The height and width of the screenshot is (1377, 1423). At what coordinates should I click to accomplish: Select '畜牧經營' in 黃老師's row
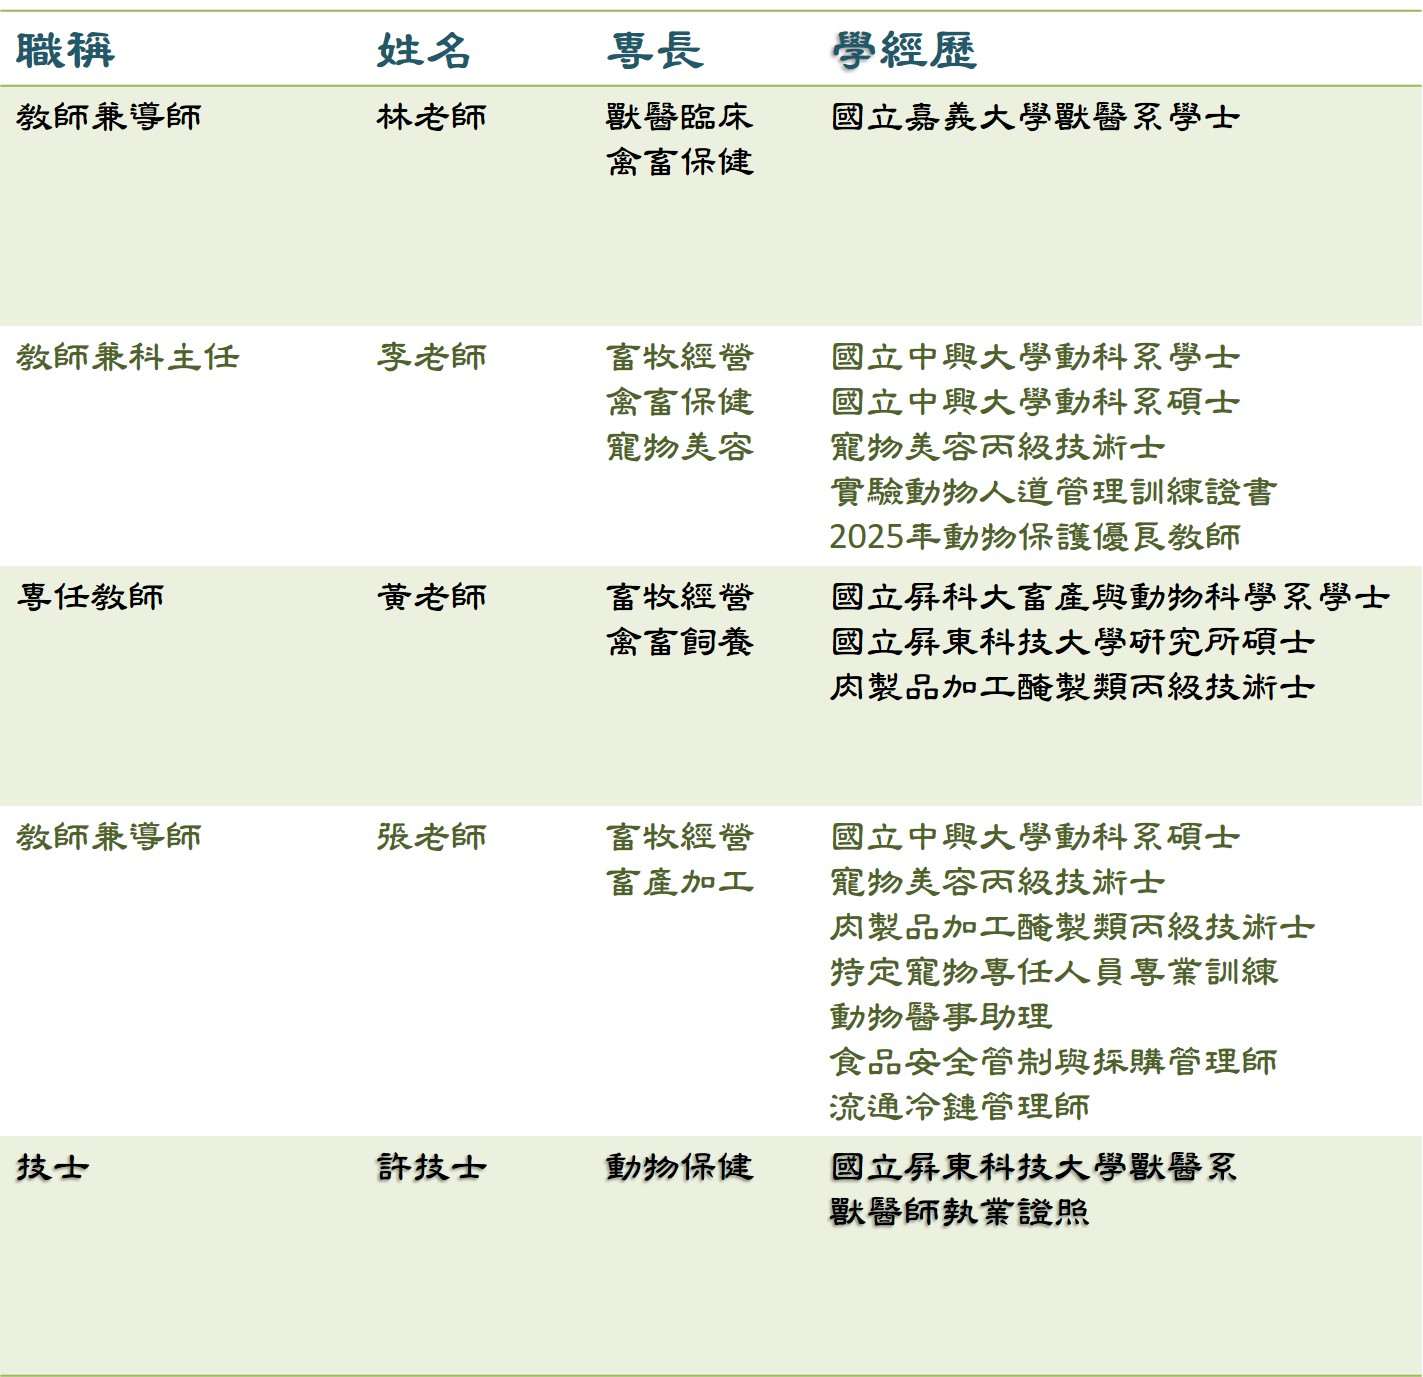click(679, 597)
